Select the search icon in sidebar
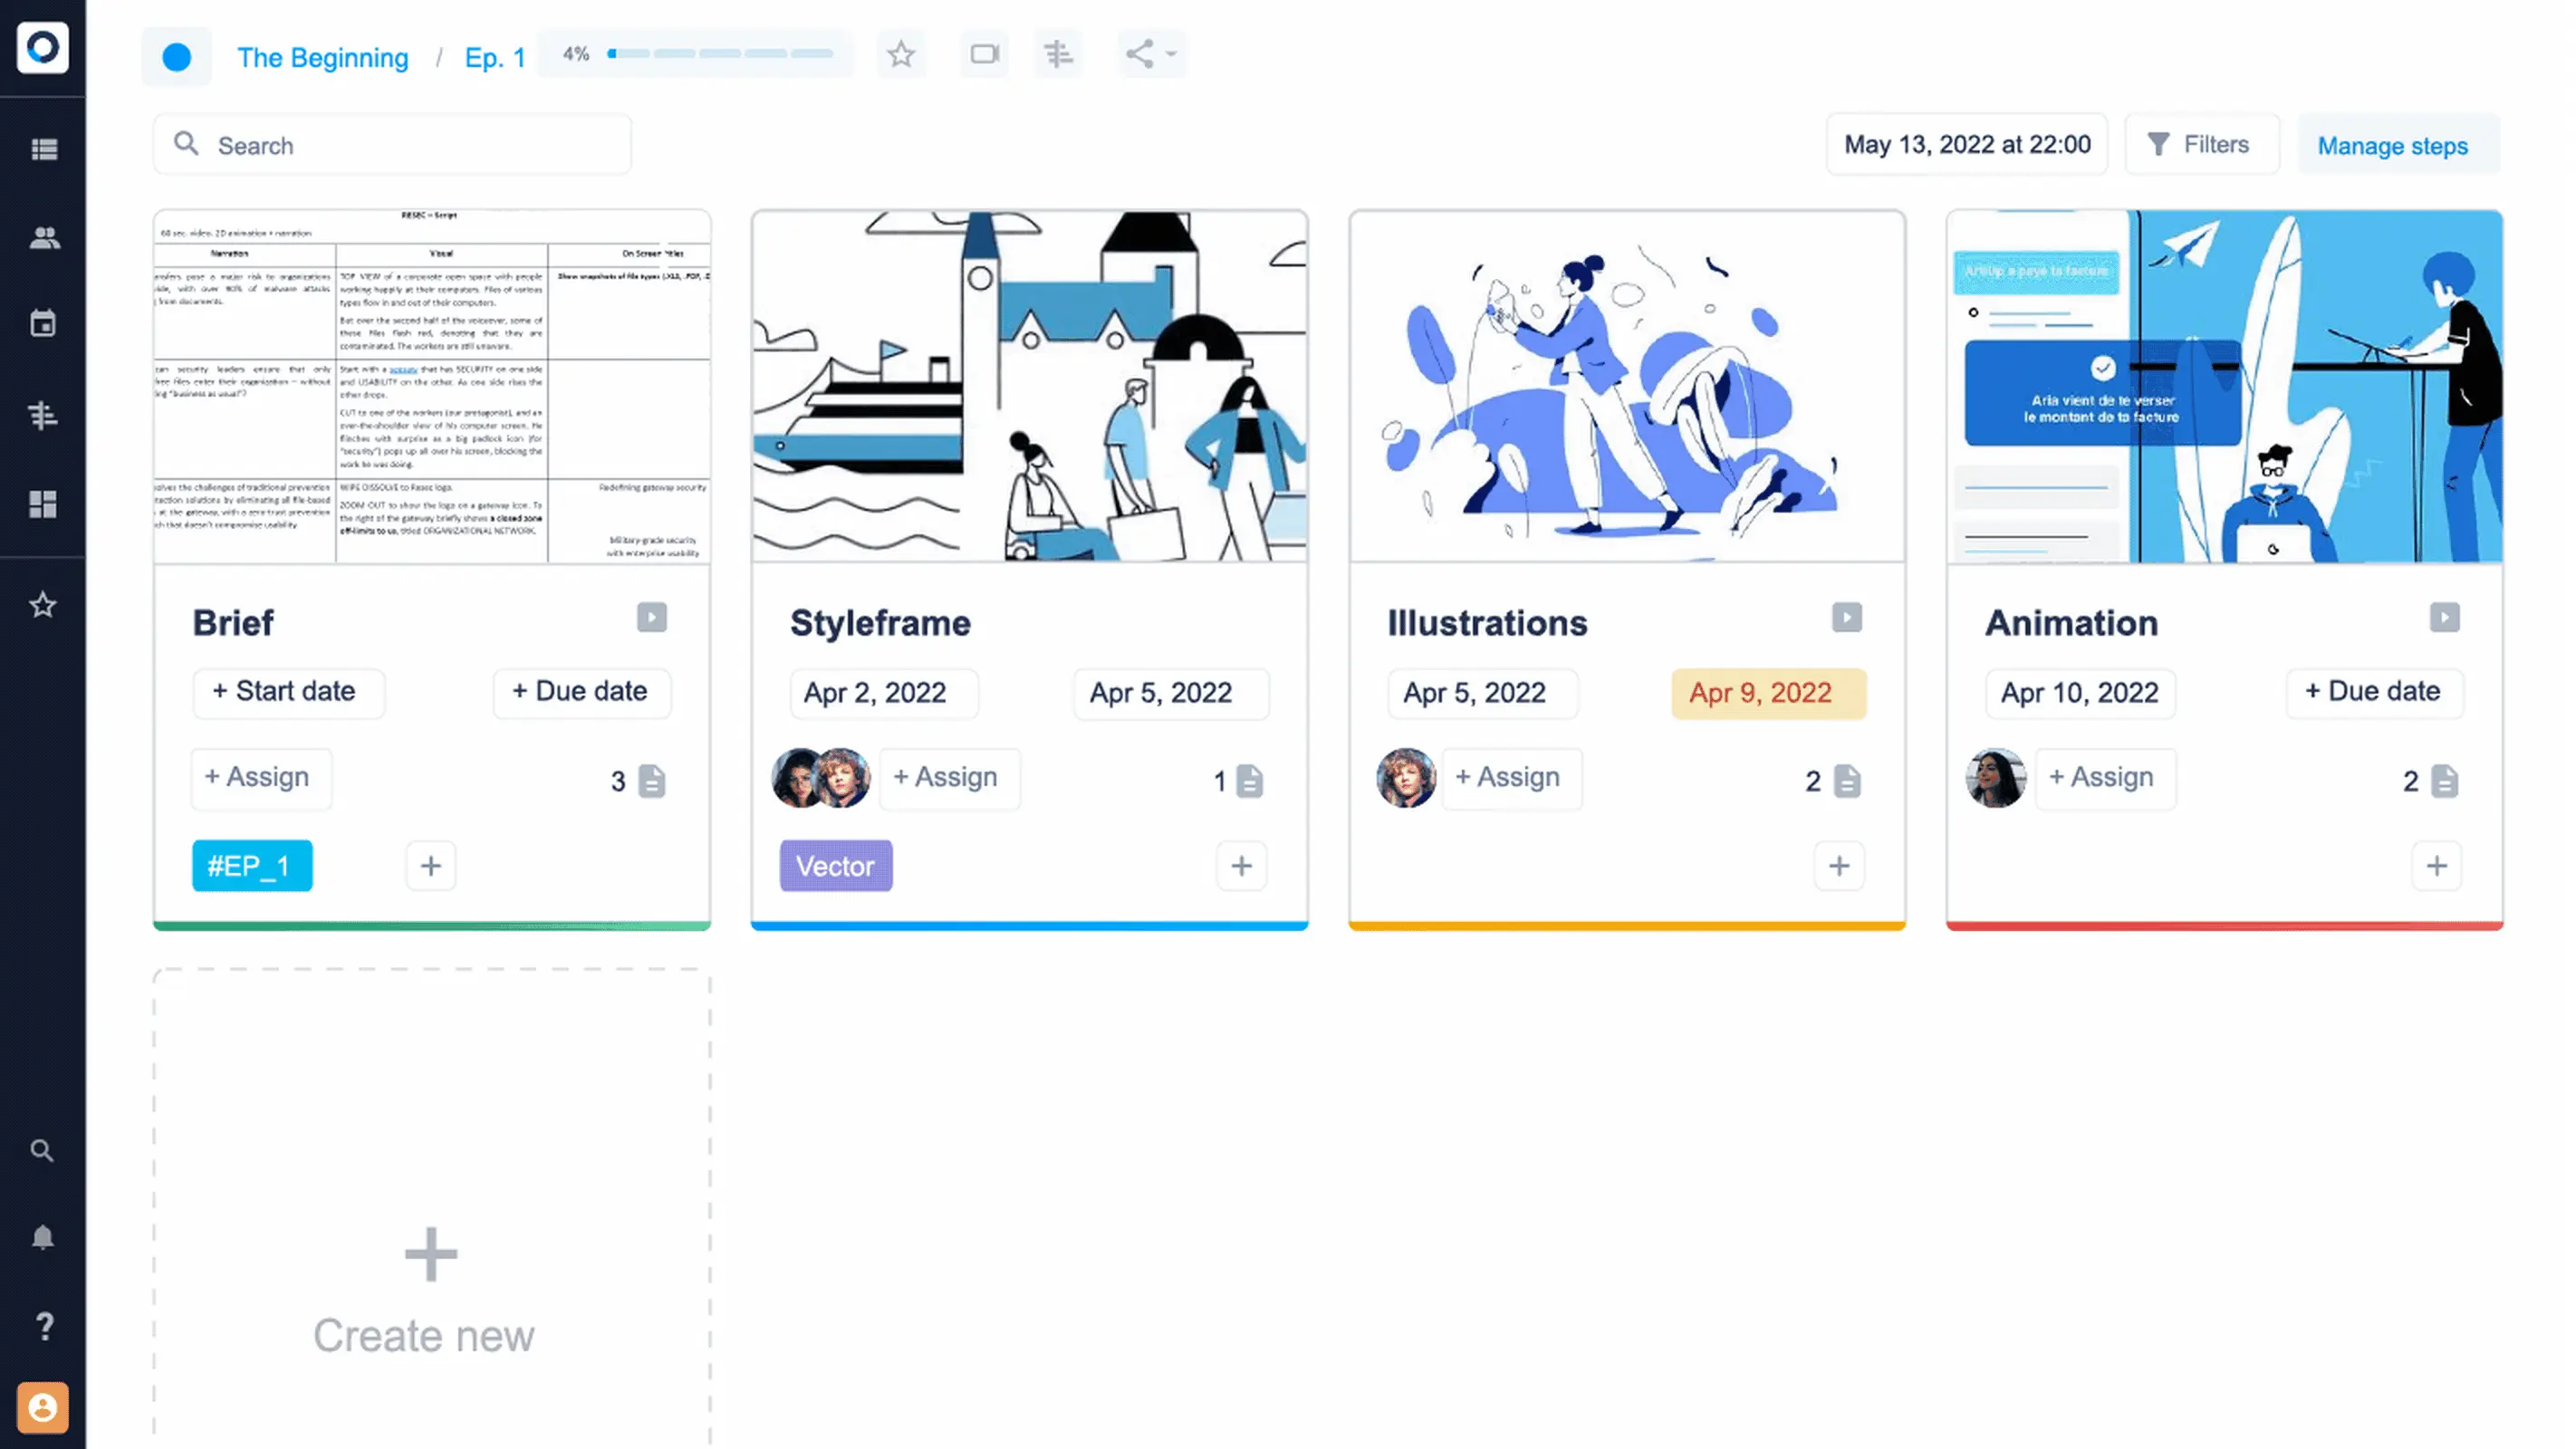Image resolution: width=2576 pixels, height=1449 pixels. (43, 1150)
